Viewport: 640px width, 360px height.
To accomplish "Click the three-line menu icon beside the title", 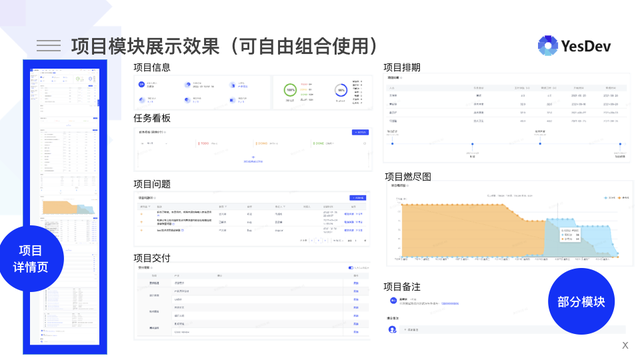I will (49, 45).
